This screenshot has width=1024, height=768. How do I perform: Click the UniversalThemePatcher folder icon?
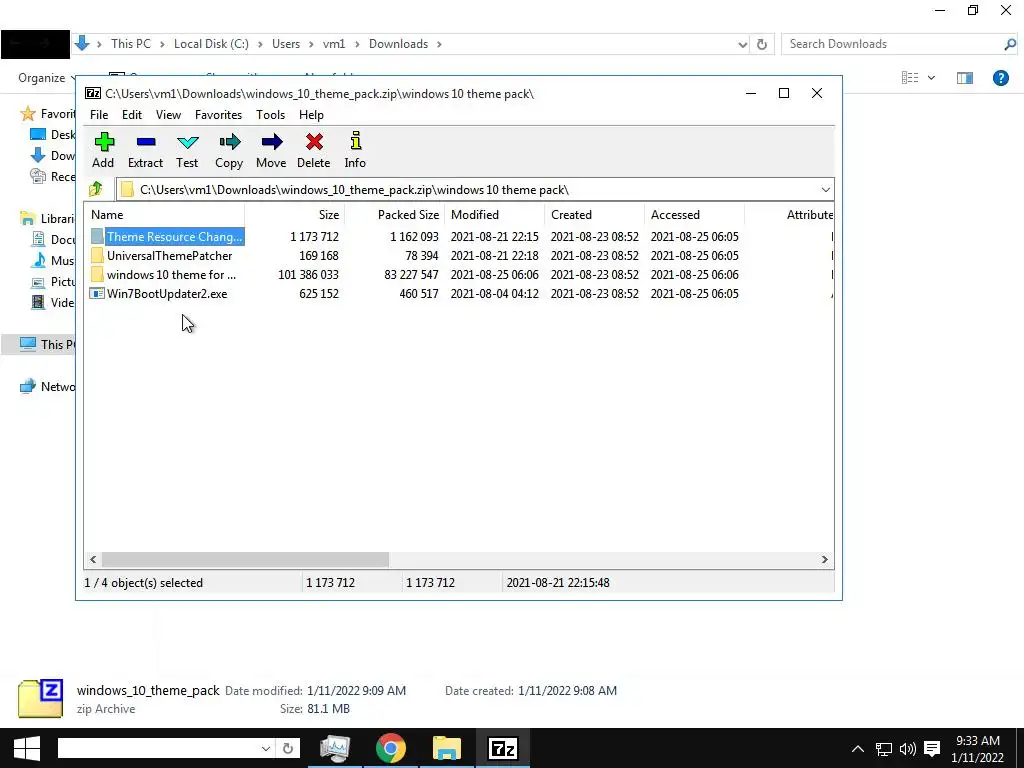[97, 256]
